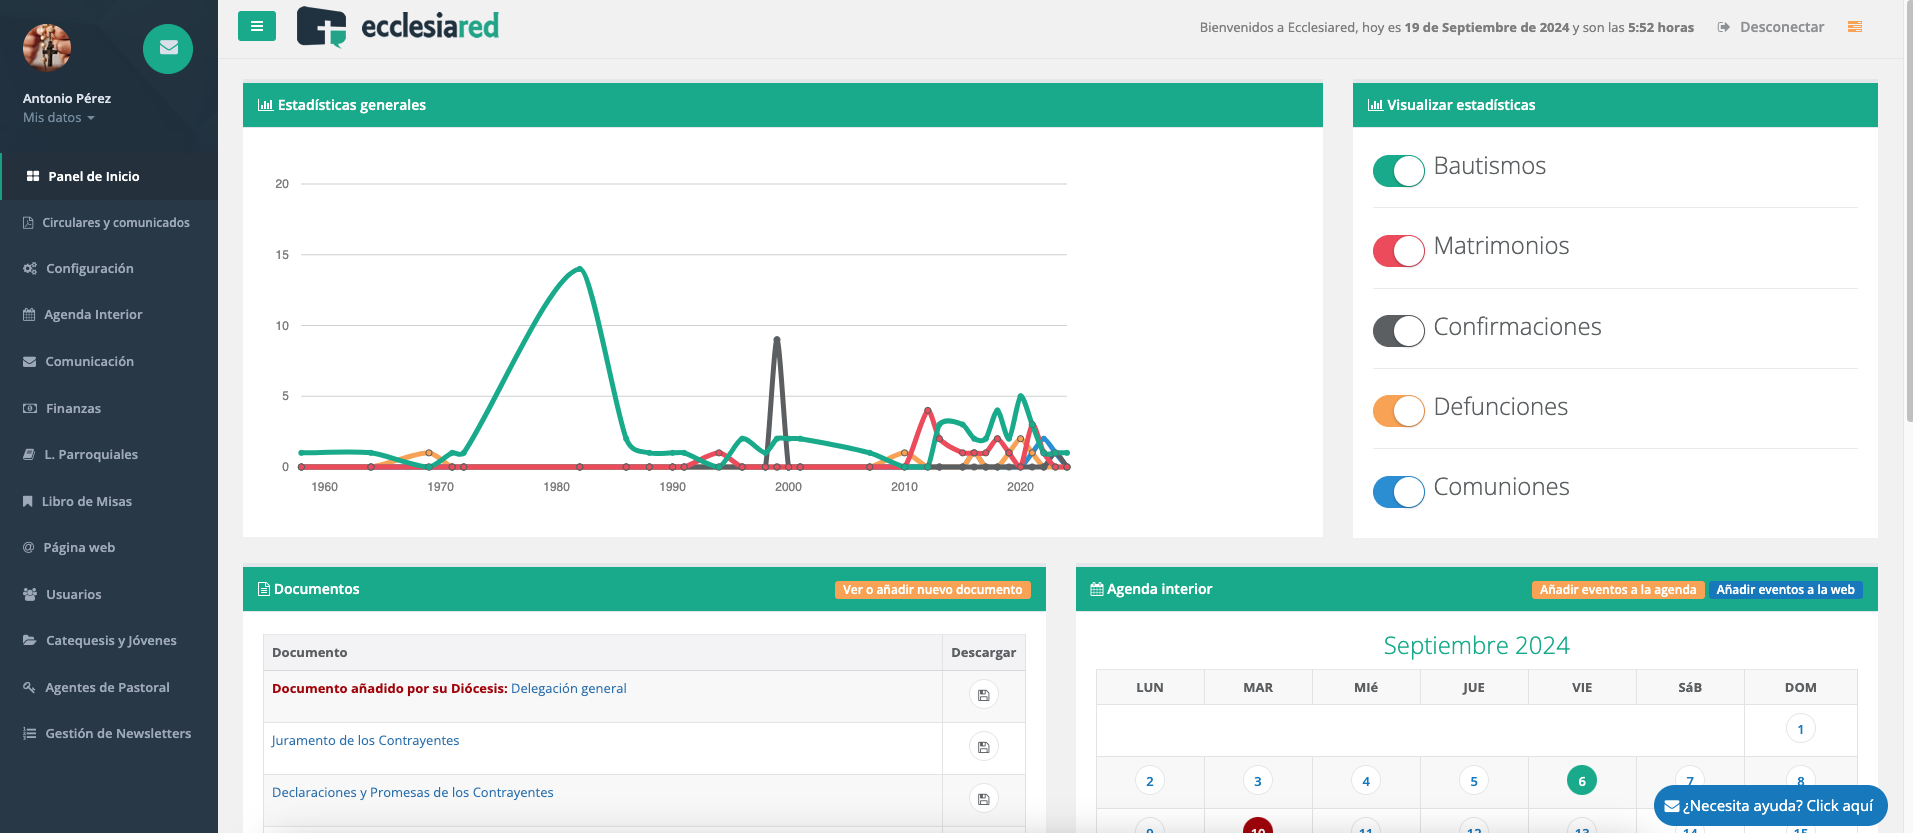1913x833 pixels.
Task: Click the at-sign icon beside Página web
Action: (28, 547)
